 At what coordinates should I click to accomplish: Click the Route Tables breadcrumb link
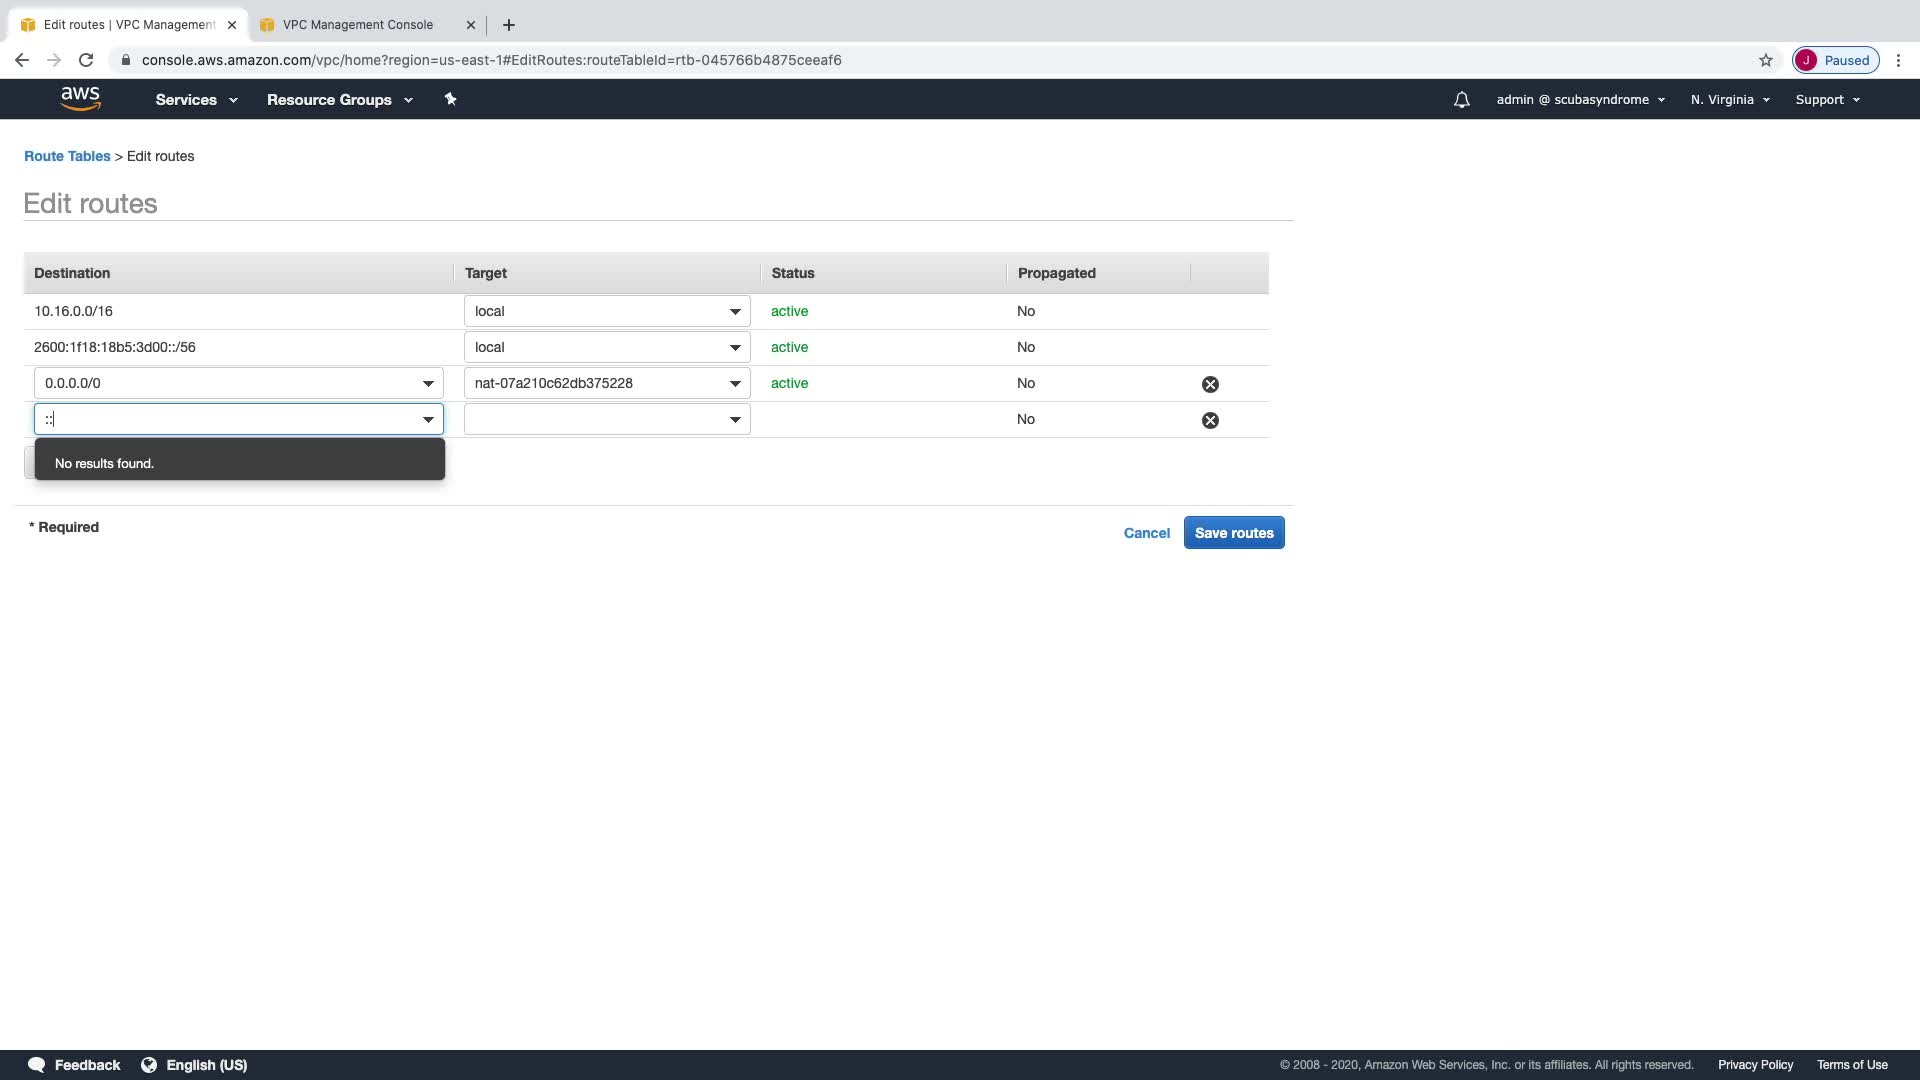click(67, 156)
